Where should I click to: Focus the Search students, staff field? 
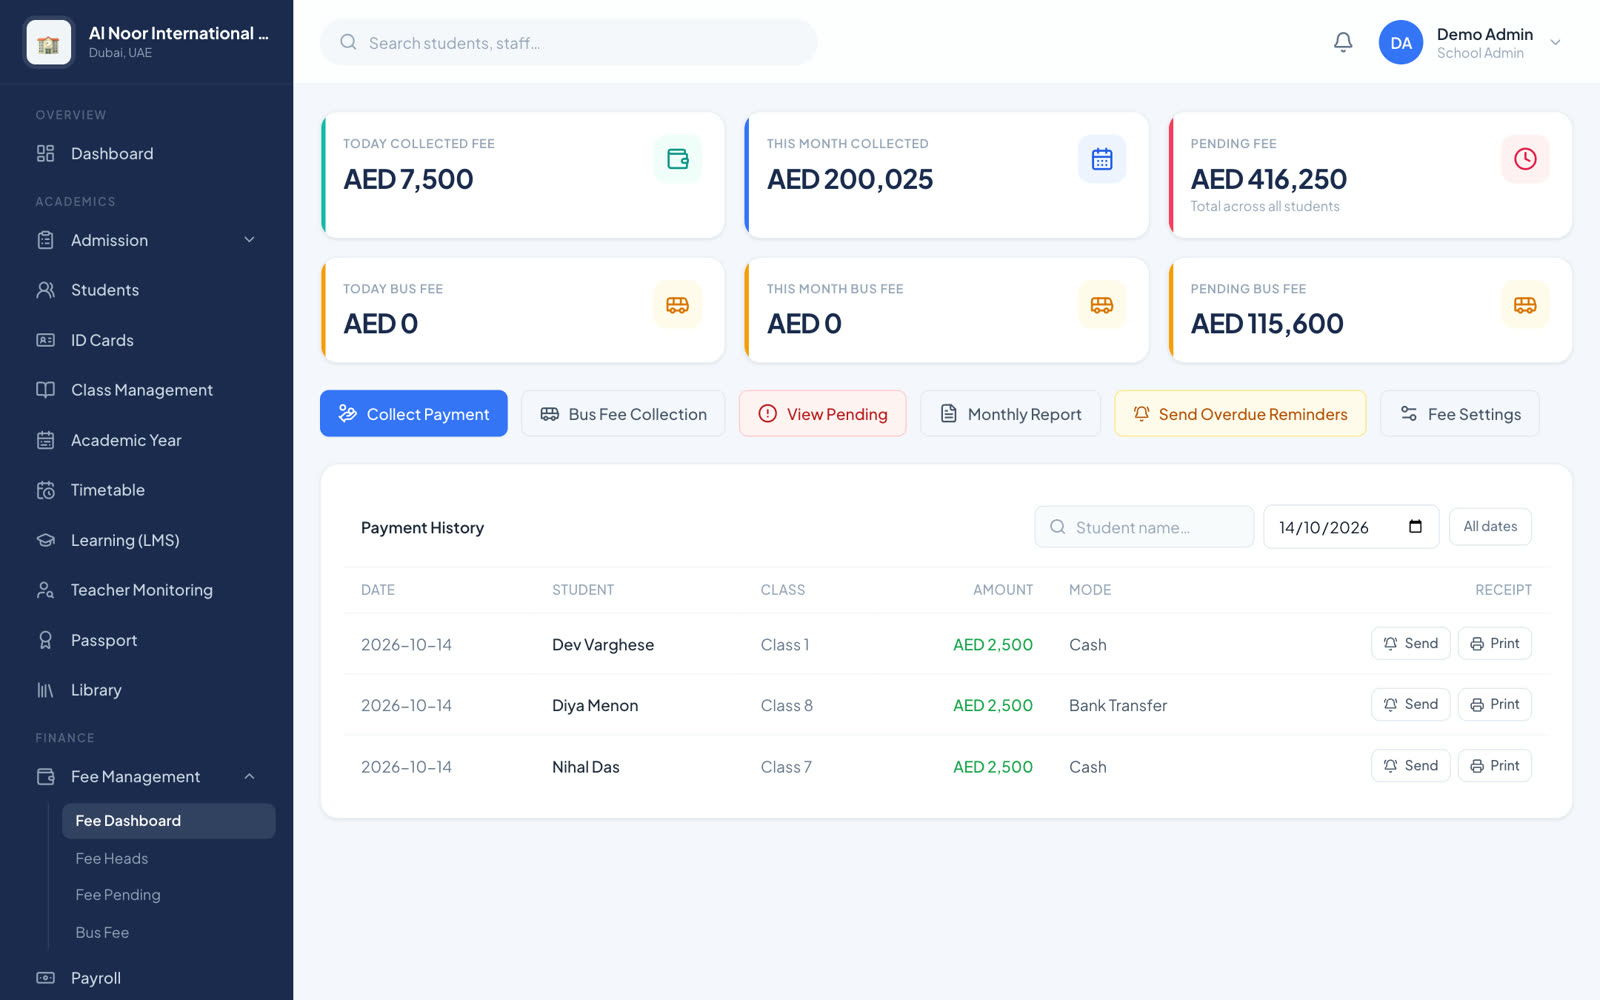click(569, 42)
